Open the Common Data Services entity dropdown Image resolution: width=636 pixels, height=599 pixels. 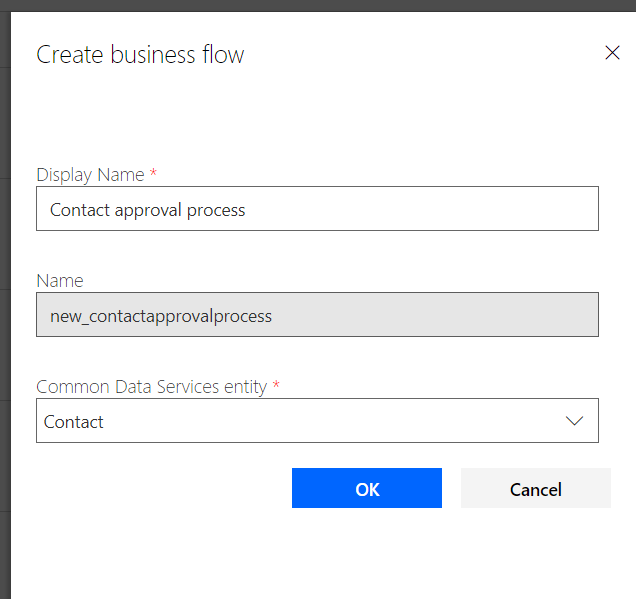[x=300, y=421]
